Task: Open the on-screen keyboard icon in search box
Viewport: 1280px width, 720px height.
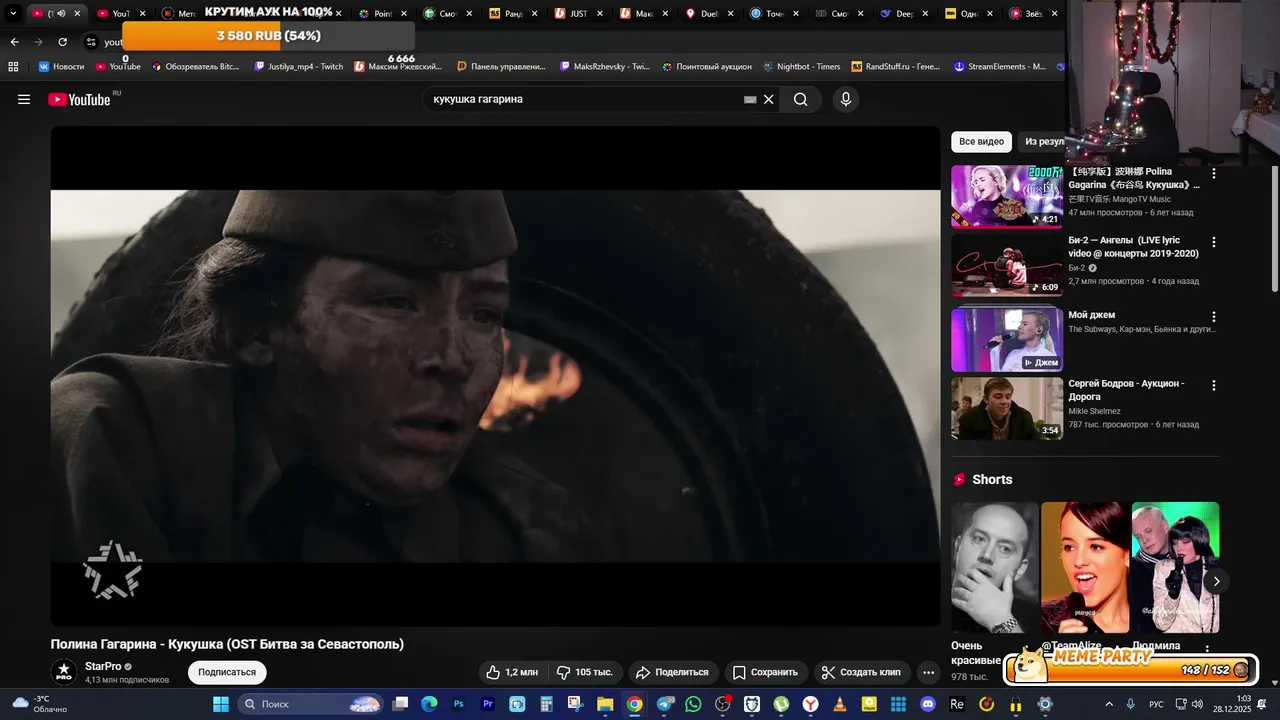Action: (x=750, y=100)
